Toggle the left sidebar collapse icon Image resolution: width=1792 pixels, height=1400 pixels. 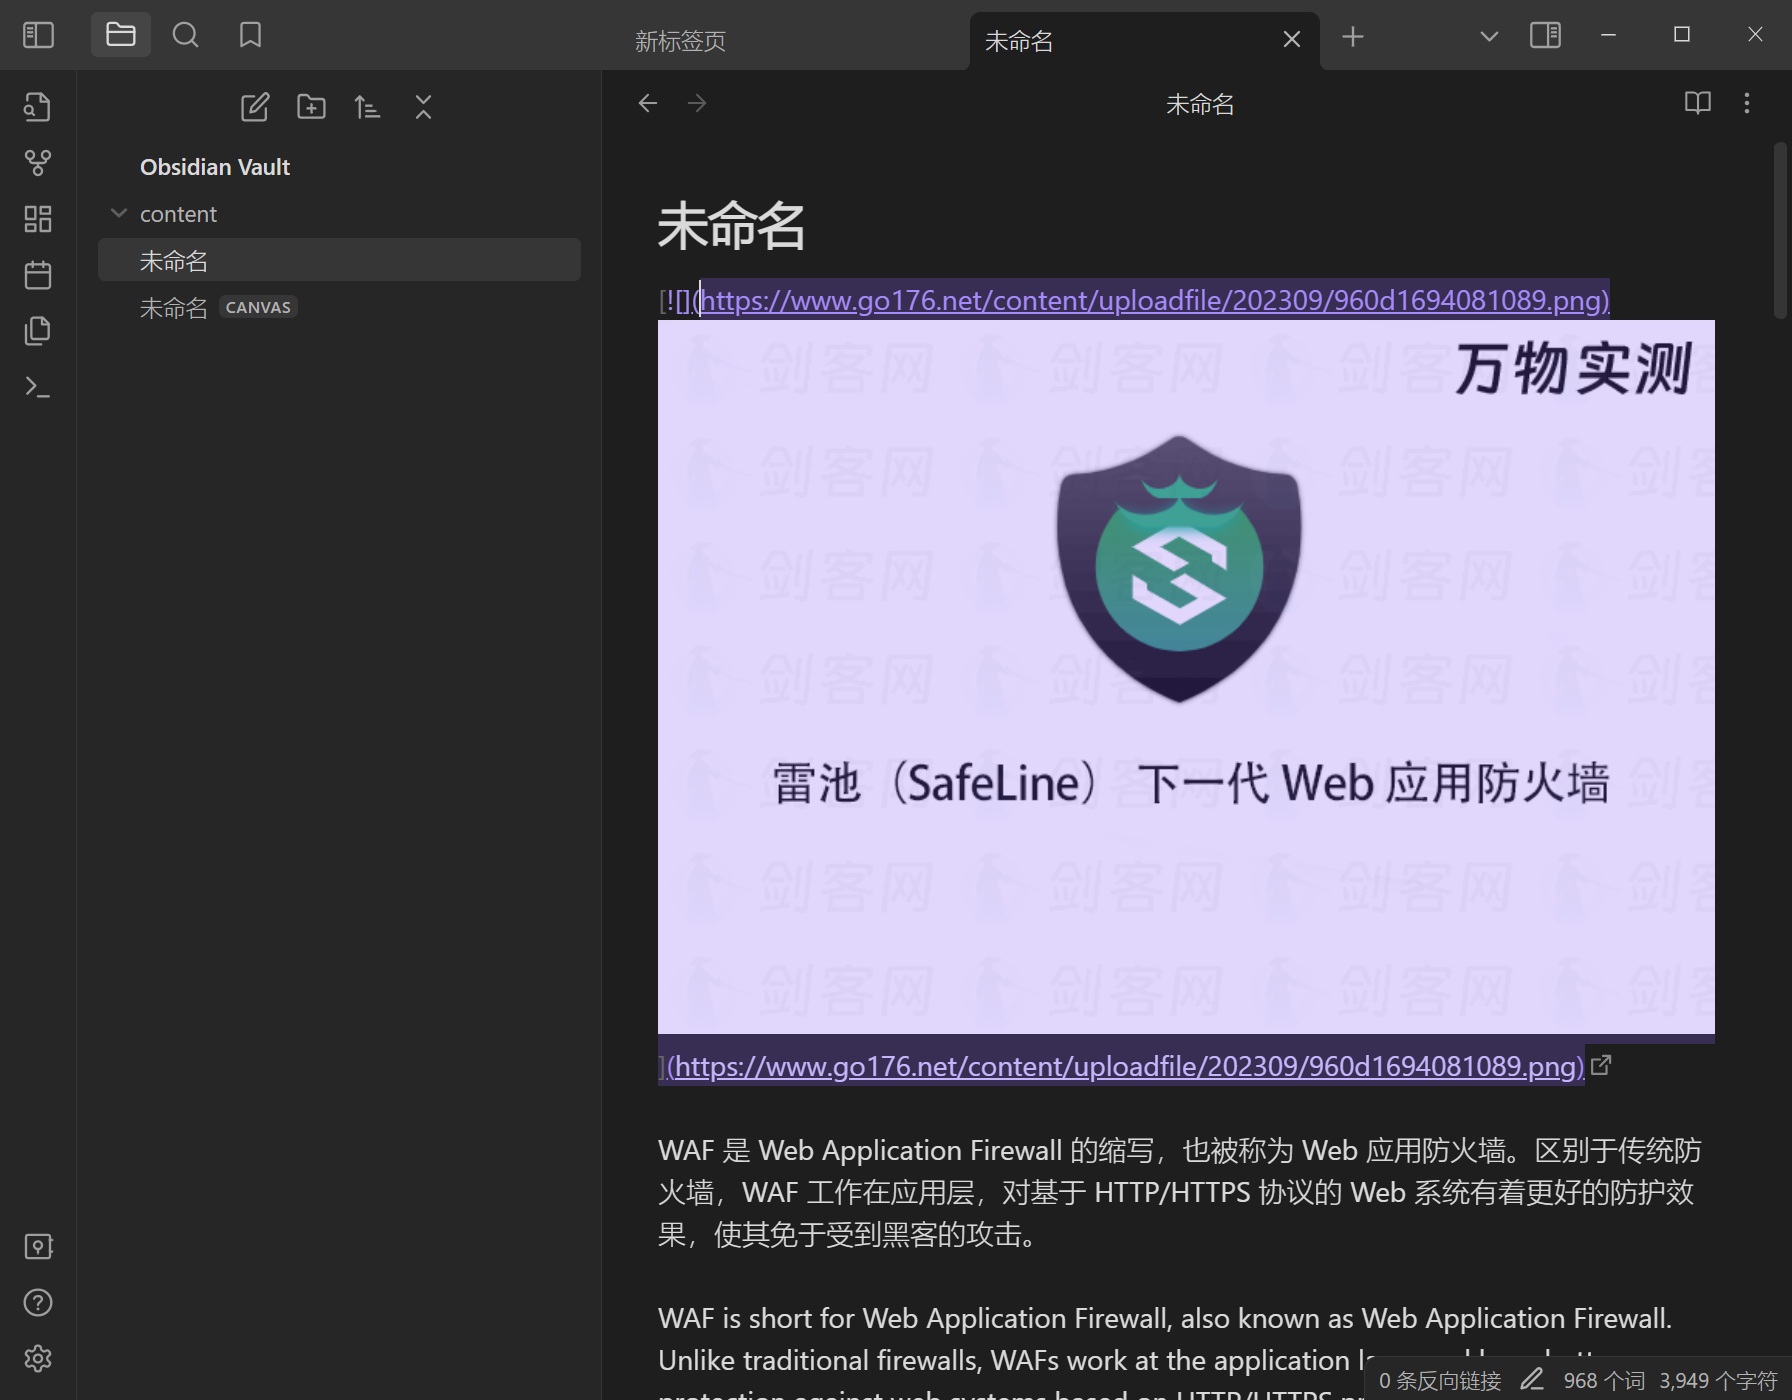click(38, 35)
